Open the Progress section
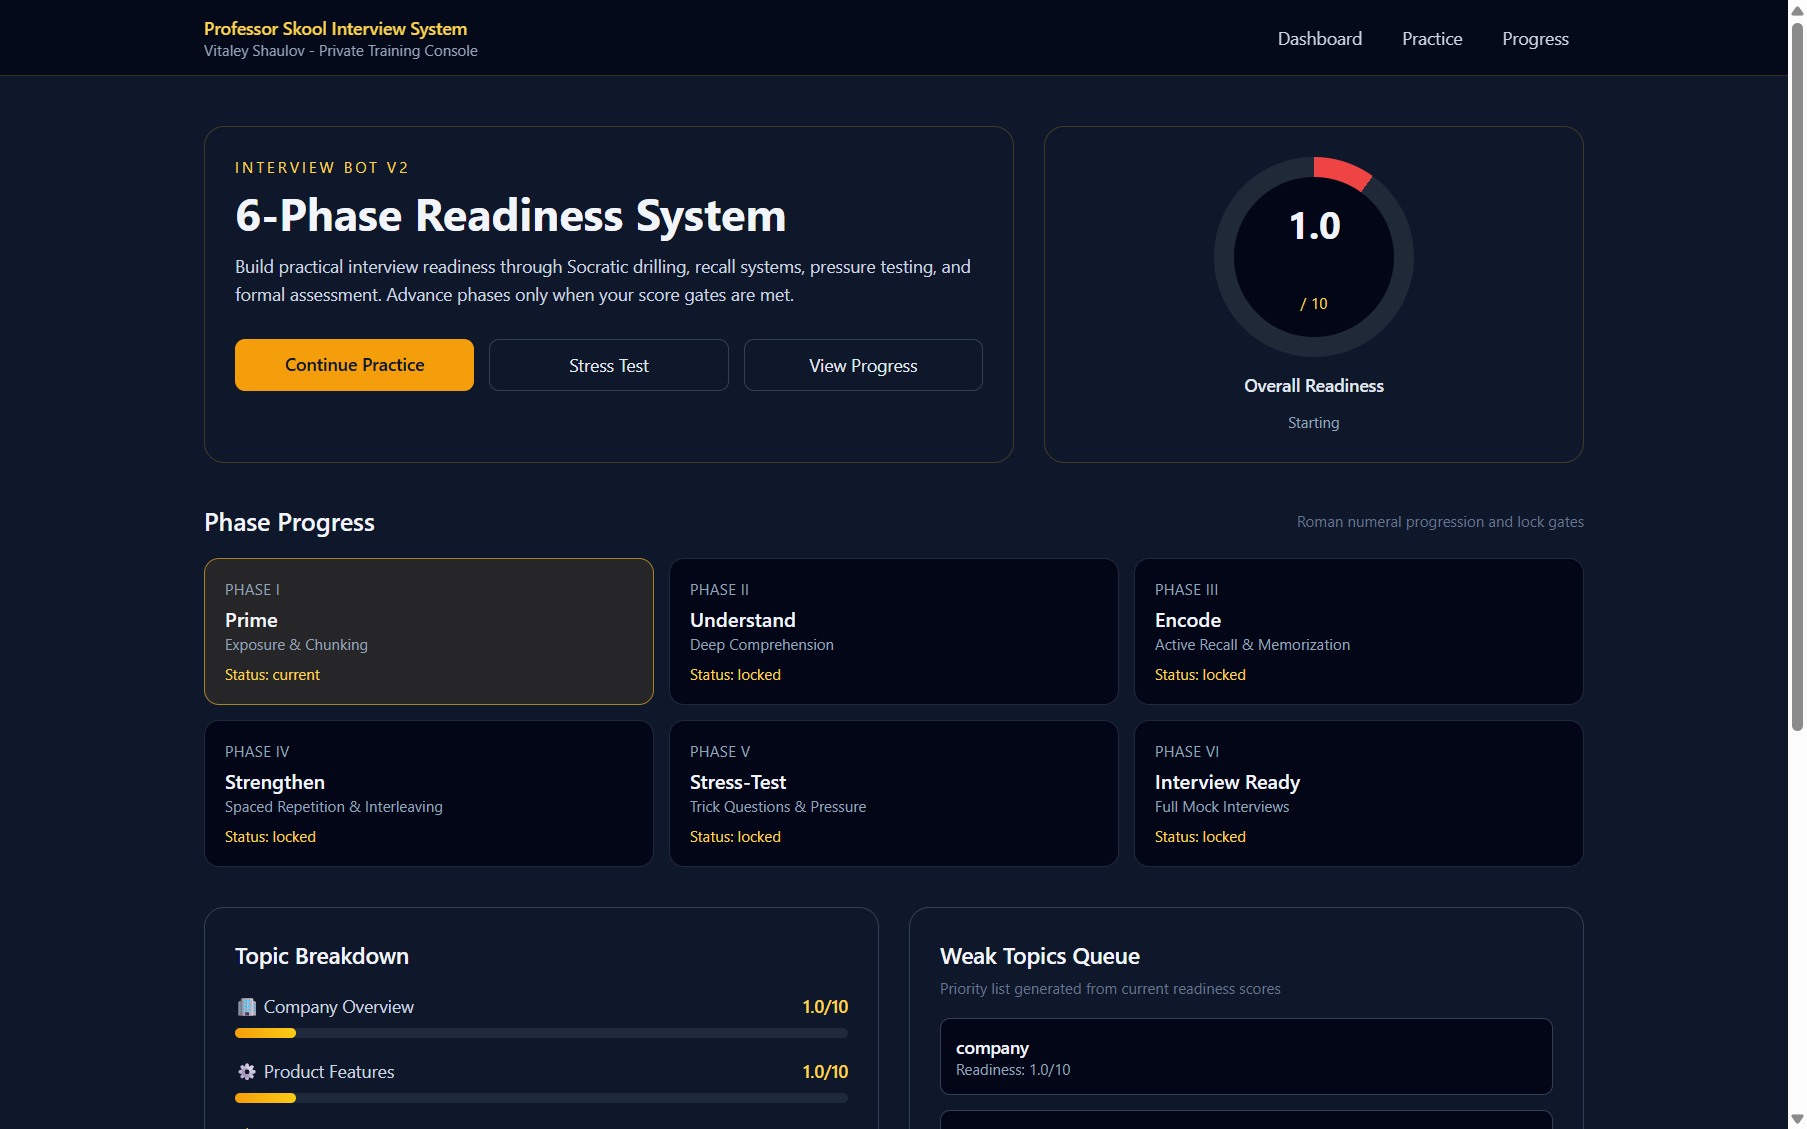 1535,38
